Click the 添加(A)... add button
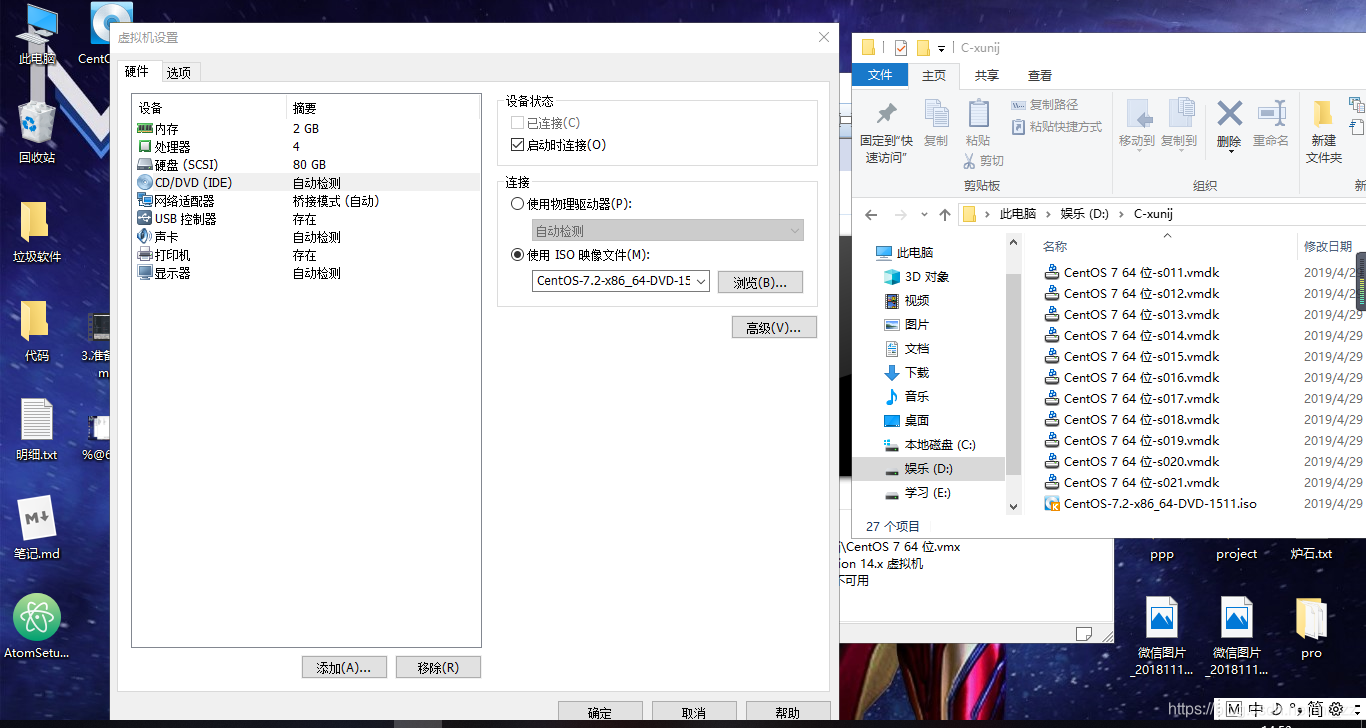 344,667
